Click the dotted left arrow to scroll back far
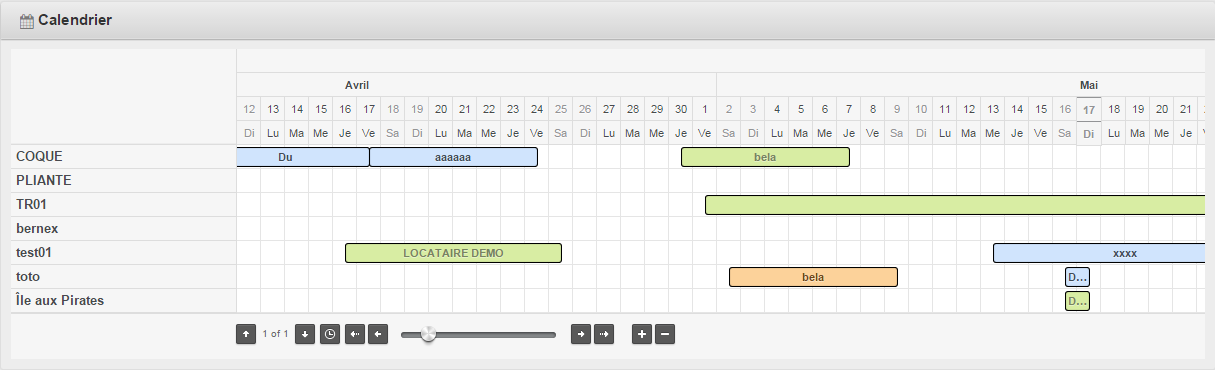The height and width of the screenshot is (370, 1215). coord(354,334)
